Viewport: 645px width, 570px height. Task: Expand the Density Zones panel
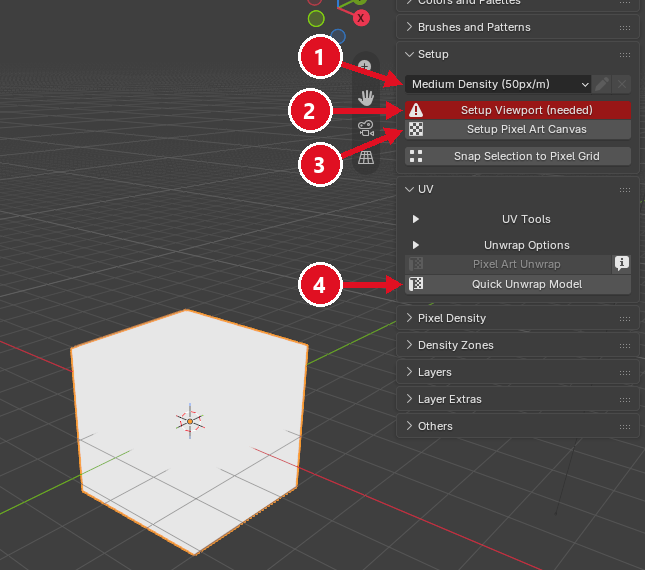pyautogui.click(x=409, y=345)
